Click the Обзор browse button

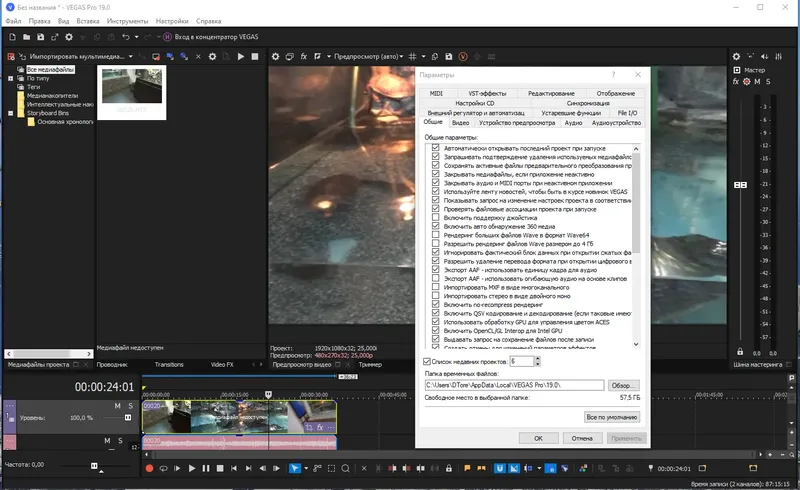623,385
